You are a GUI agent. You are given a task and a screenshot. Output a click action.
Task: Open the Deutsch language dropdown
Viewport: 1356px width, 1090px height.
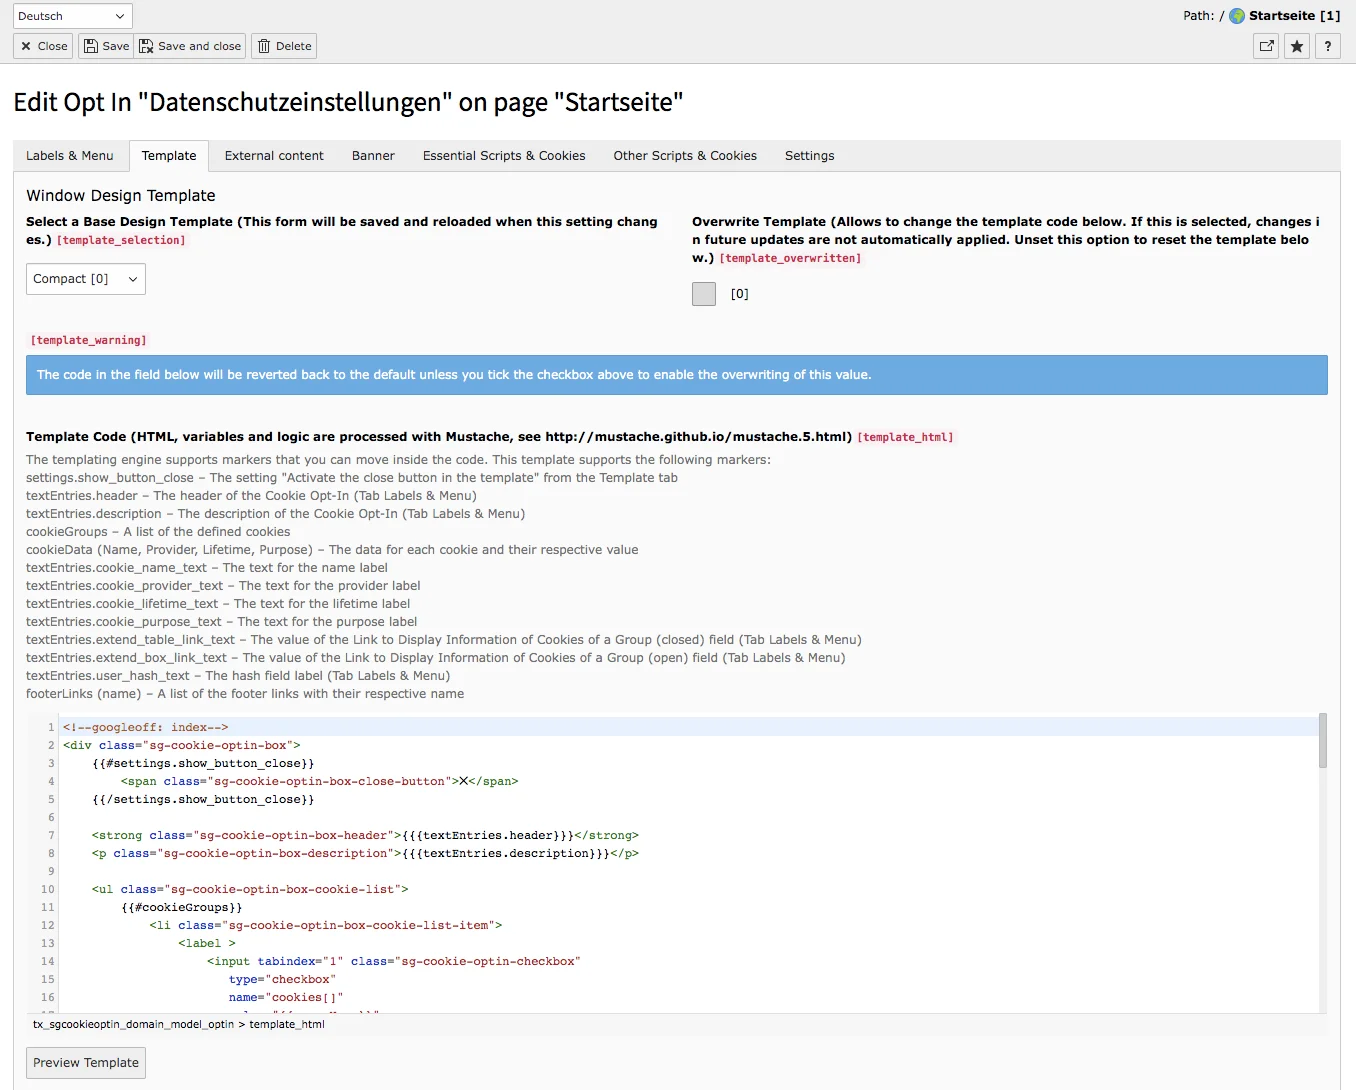(72, 15)
